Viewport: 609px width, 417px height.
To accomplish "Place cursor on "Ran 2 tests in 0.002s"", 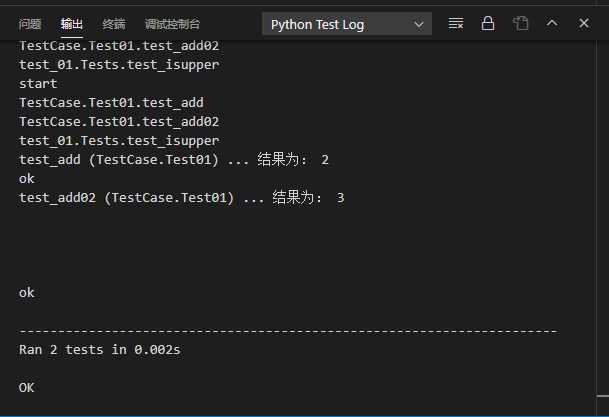I will [x=100, y=350].
